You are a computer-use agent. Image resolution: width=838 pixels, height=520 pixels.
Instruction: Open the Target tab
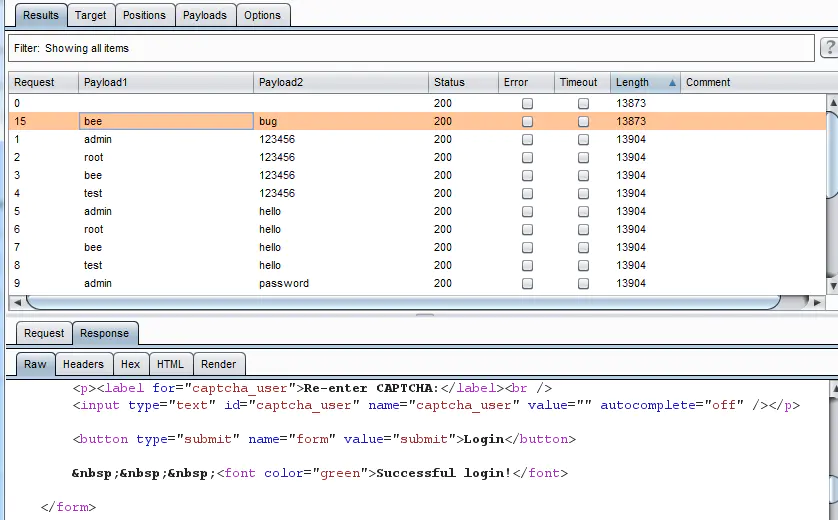(90, 15)
